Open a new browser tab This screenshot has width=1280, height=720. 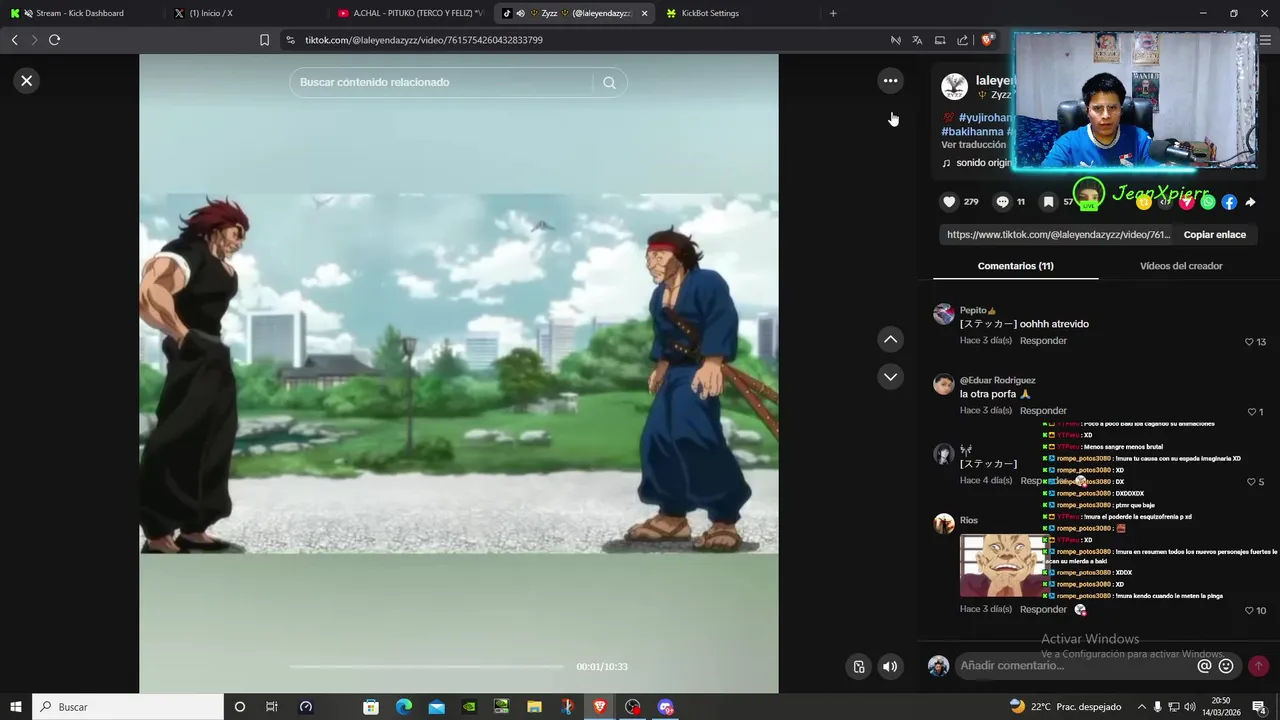click(x=833, y=13)
